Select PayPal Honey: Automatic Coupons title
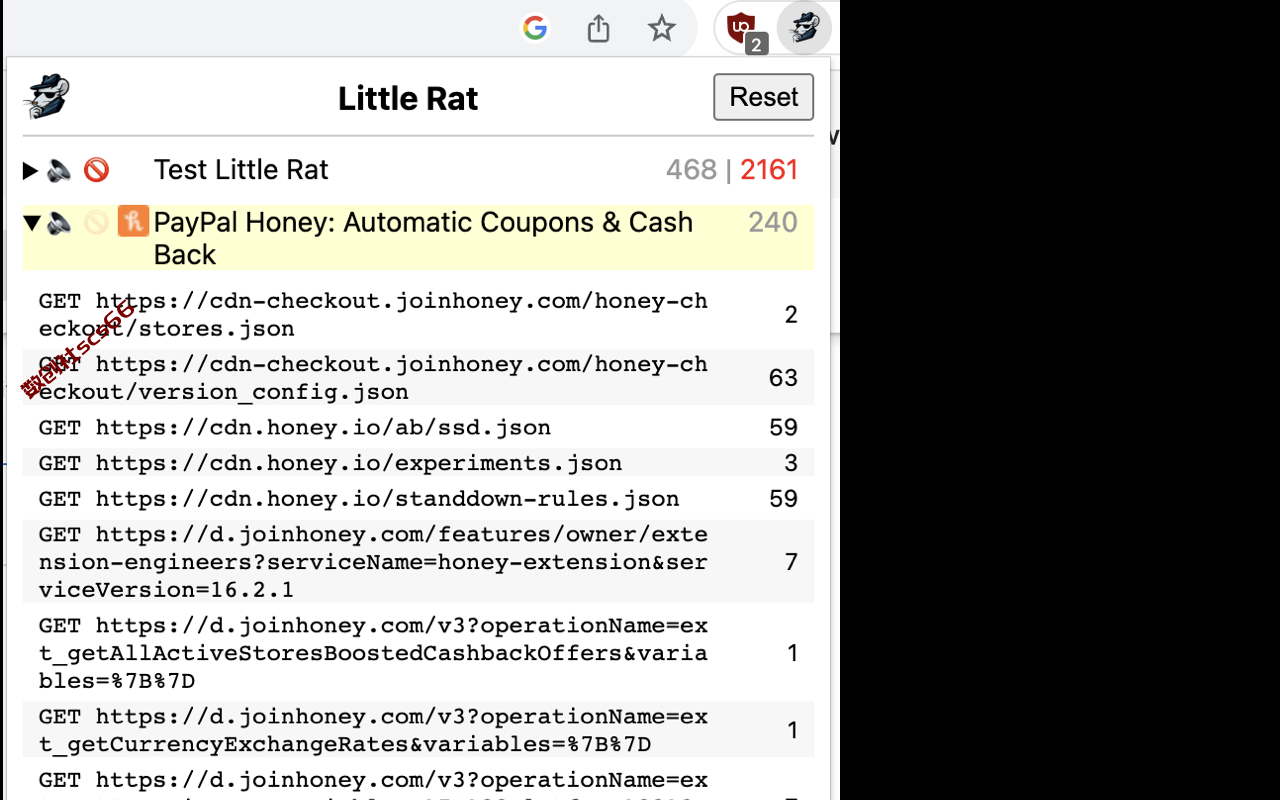 click(423, 238)
